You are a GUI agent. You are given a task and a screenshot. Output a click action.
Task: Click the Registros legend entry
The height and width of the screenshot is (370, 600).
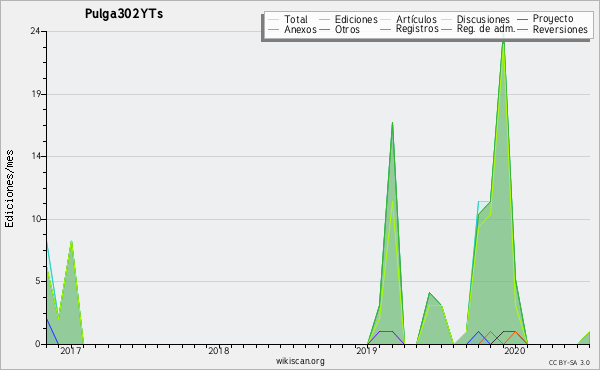click(x=417, y=29)
